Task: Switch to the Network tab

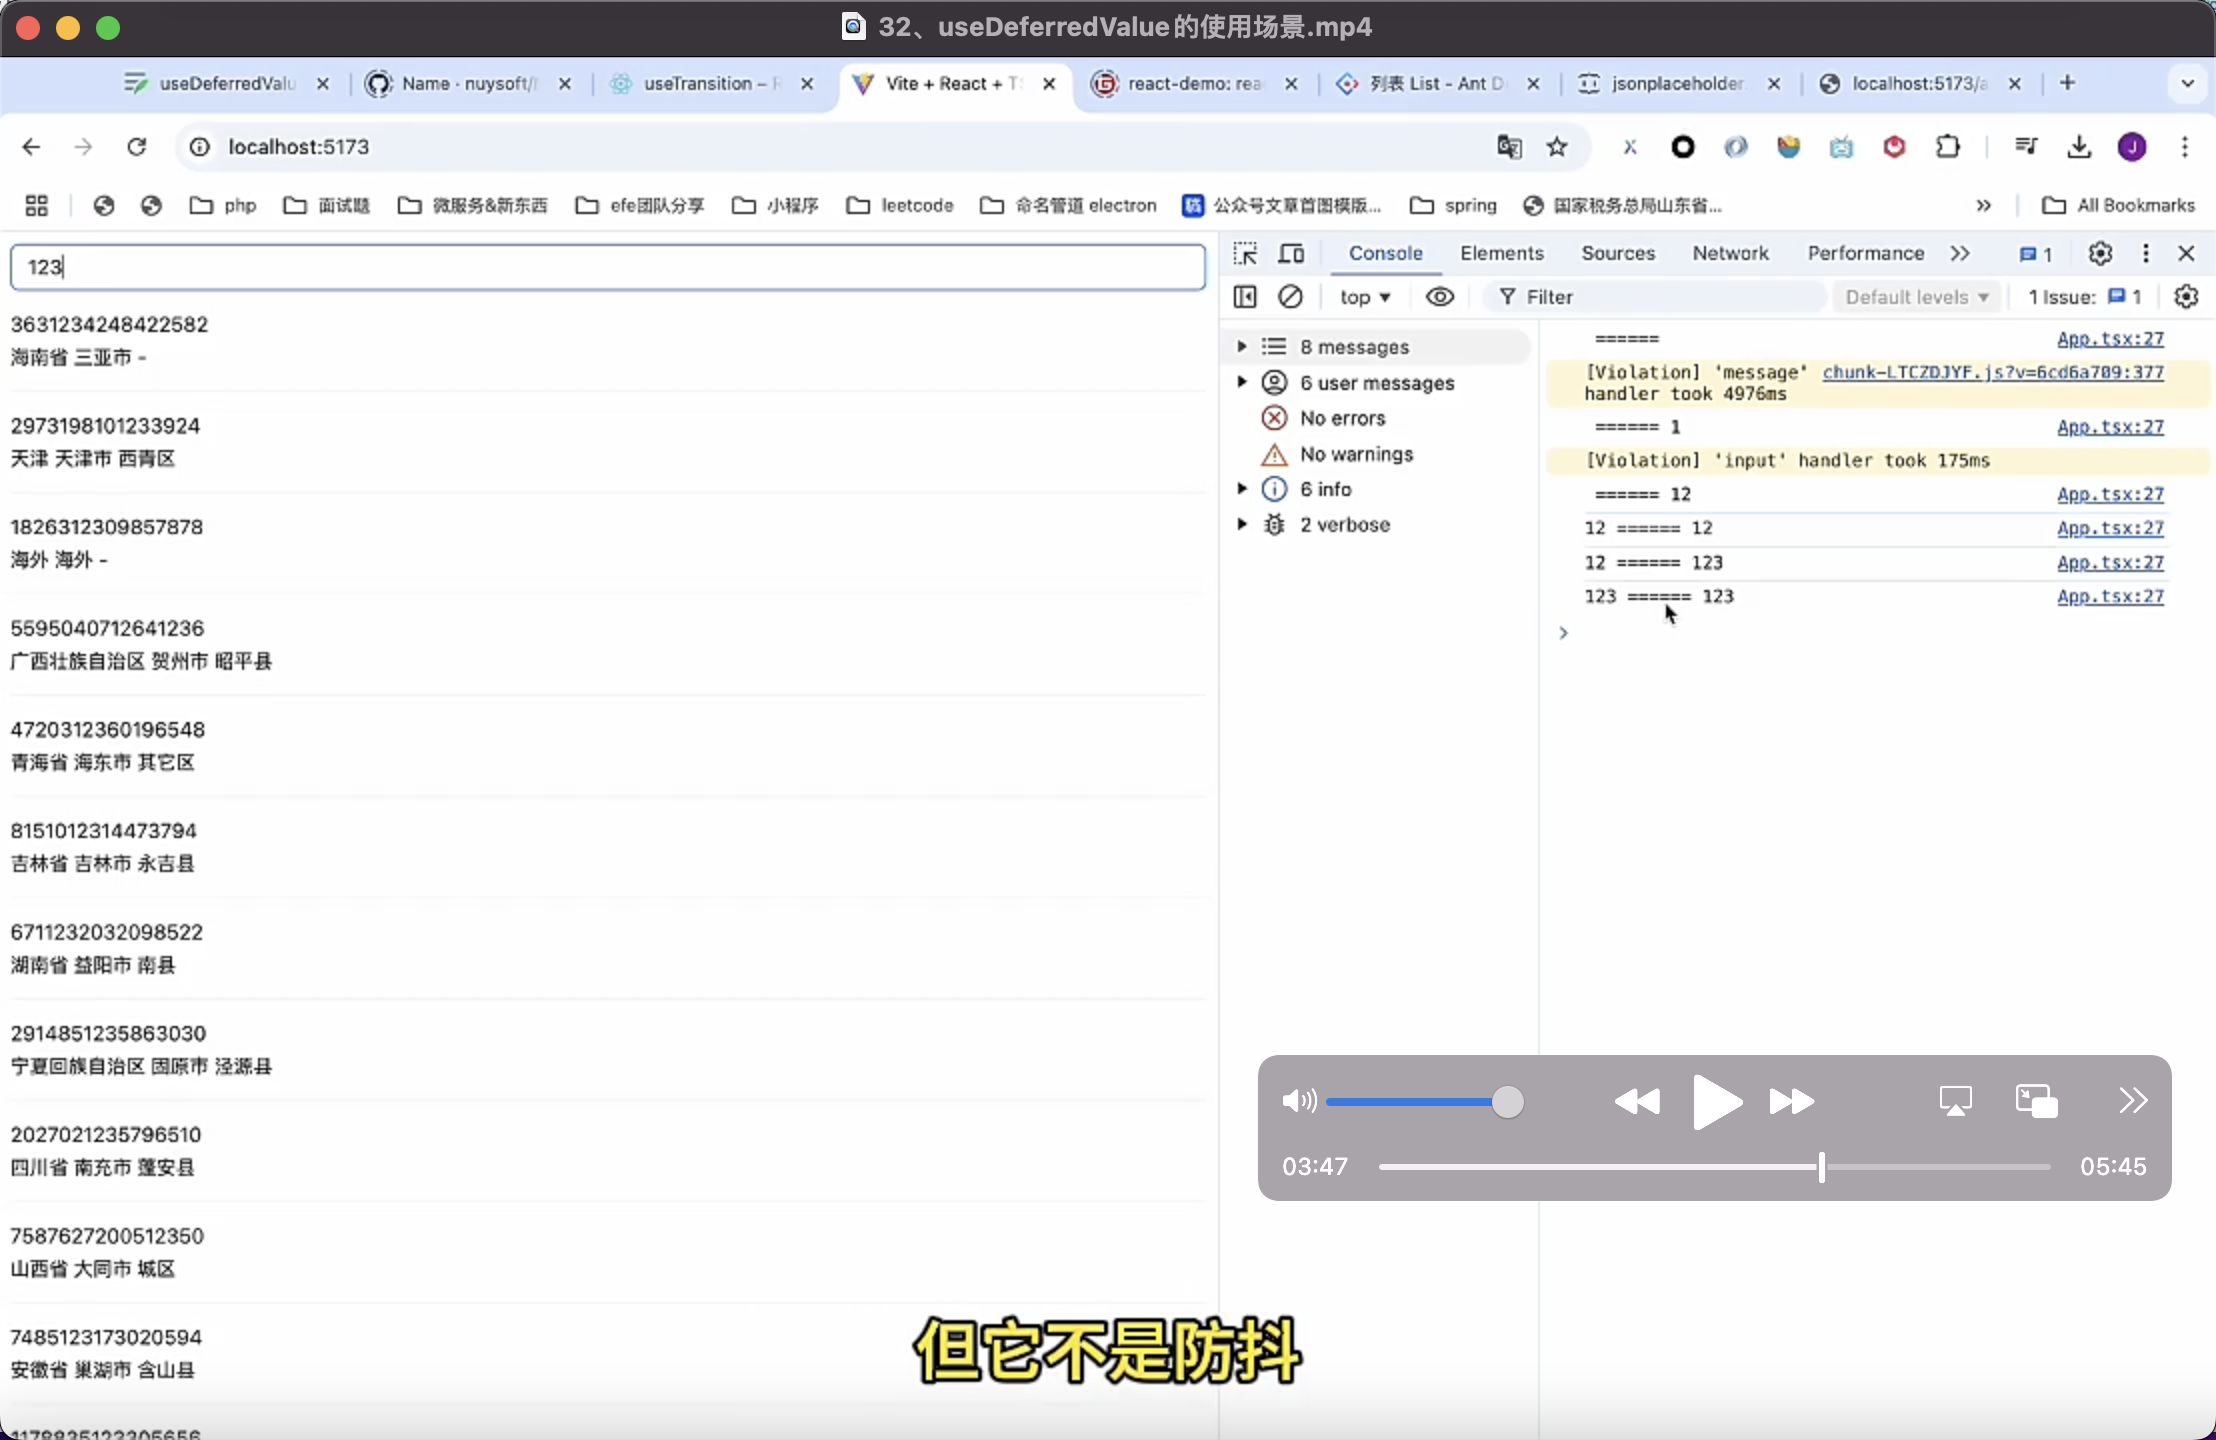Action: (x=1730, y=253)
